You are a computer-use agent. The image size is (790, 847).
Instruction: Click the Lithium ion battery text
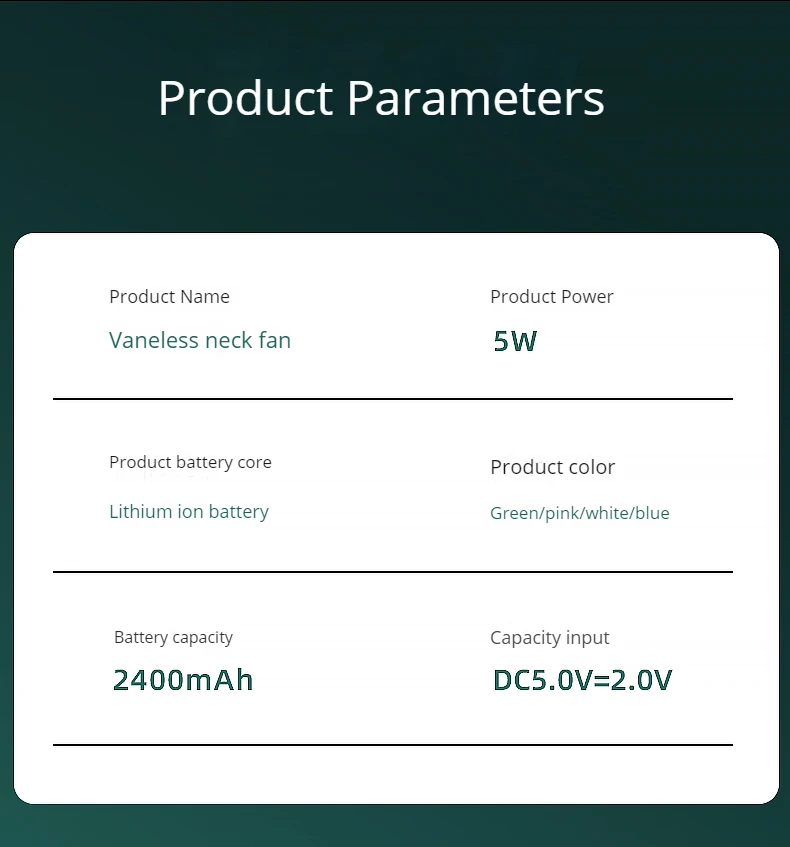coord(189,512)
